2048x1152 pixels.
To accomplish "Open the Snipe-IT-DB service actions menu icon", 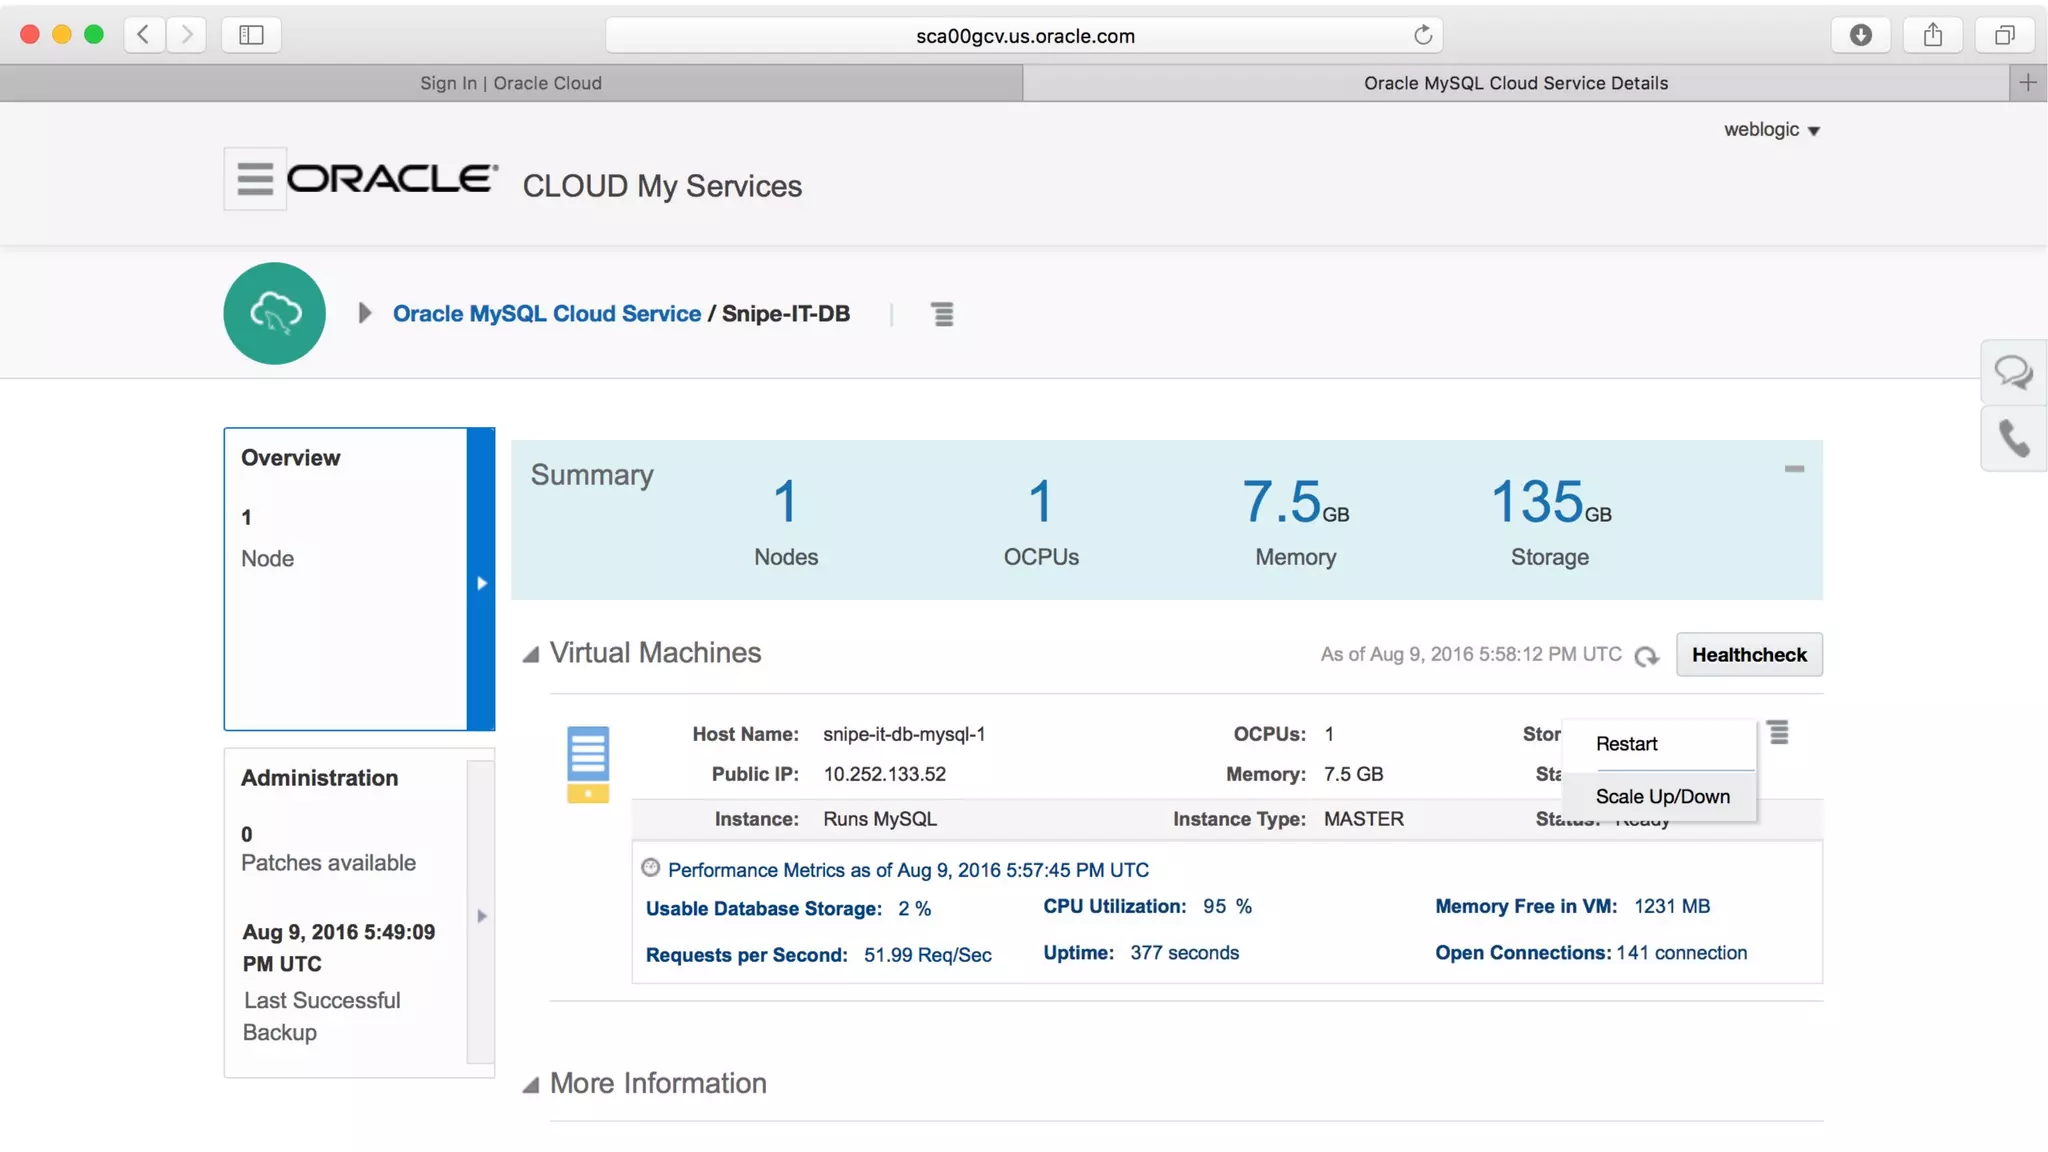I will click(942, 314).
